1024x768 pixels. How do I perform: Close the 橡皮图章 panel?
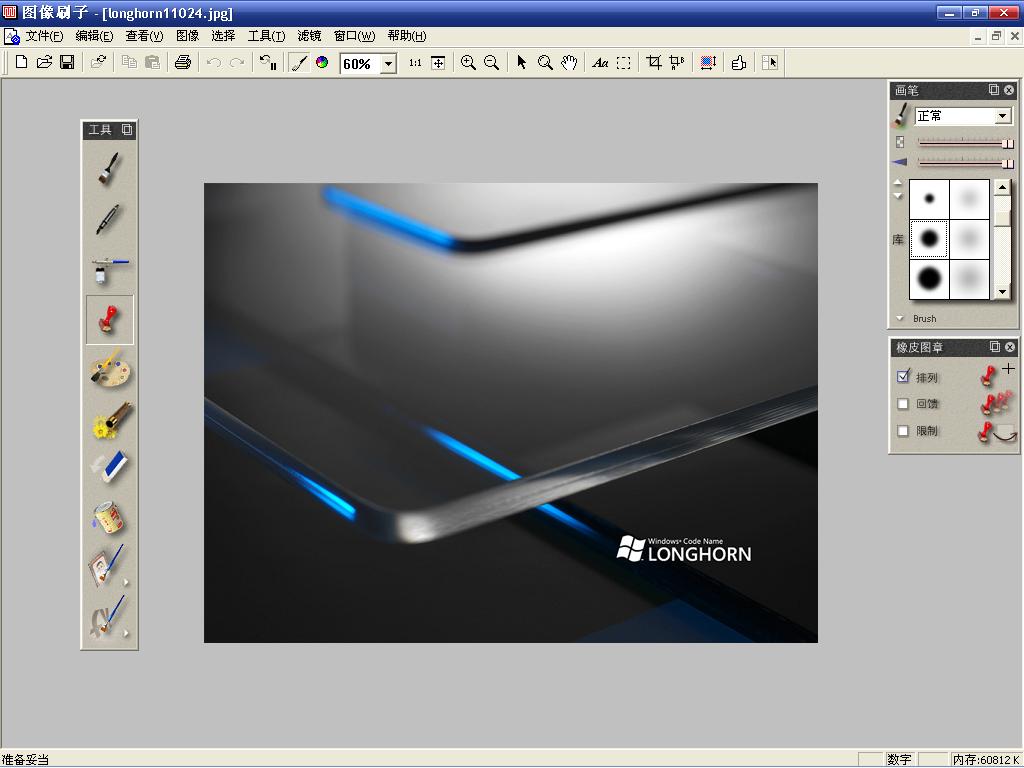coord(1010,347)
